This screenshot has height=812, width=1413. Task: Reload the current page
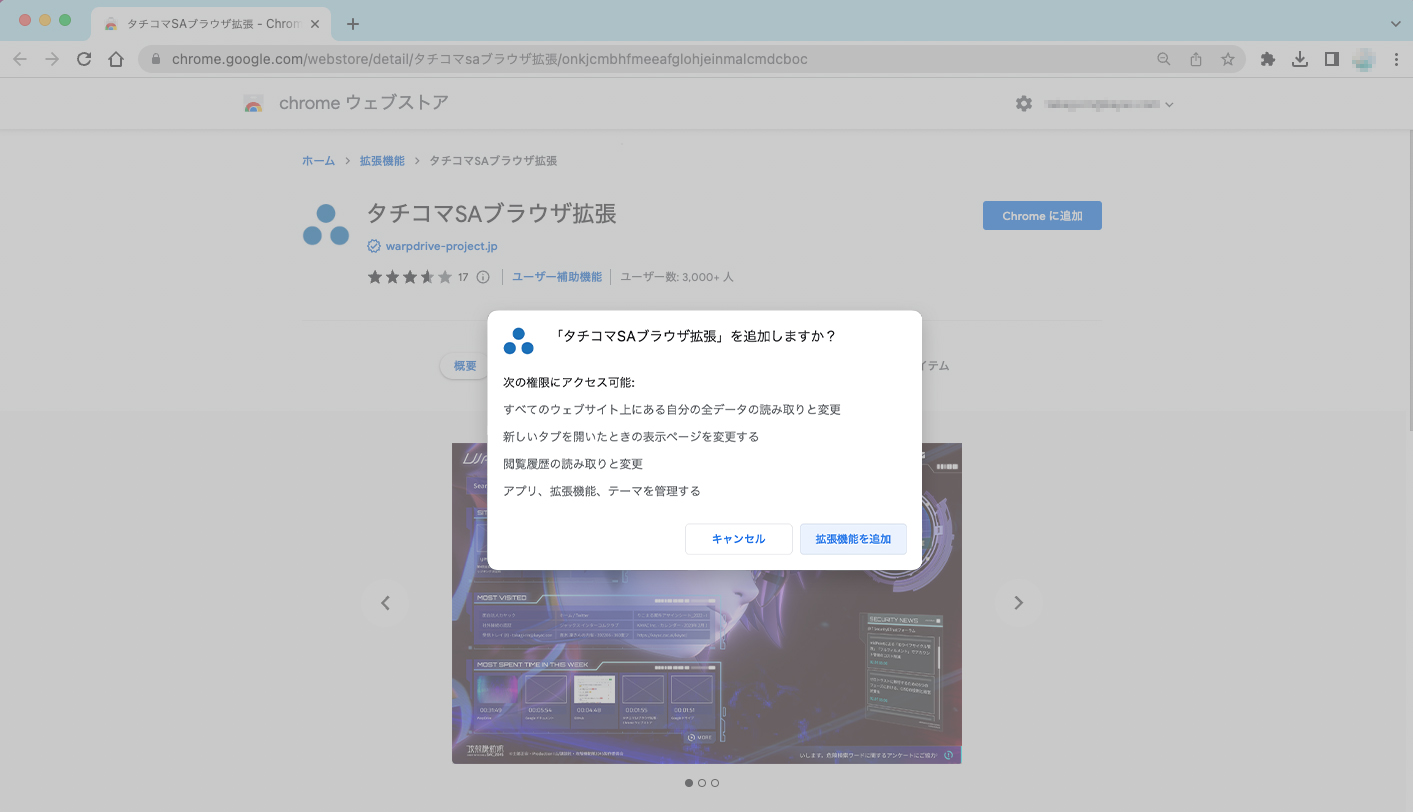pos(84,59)
